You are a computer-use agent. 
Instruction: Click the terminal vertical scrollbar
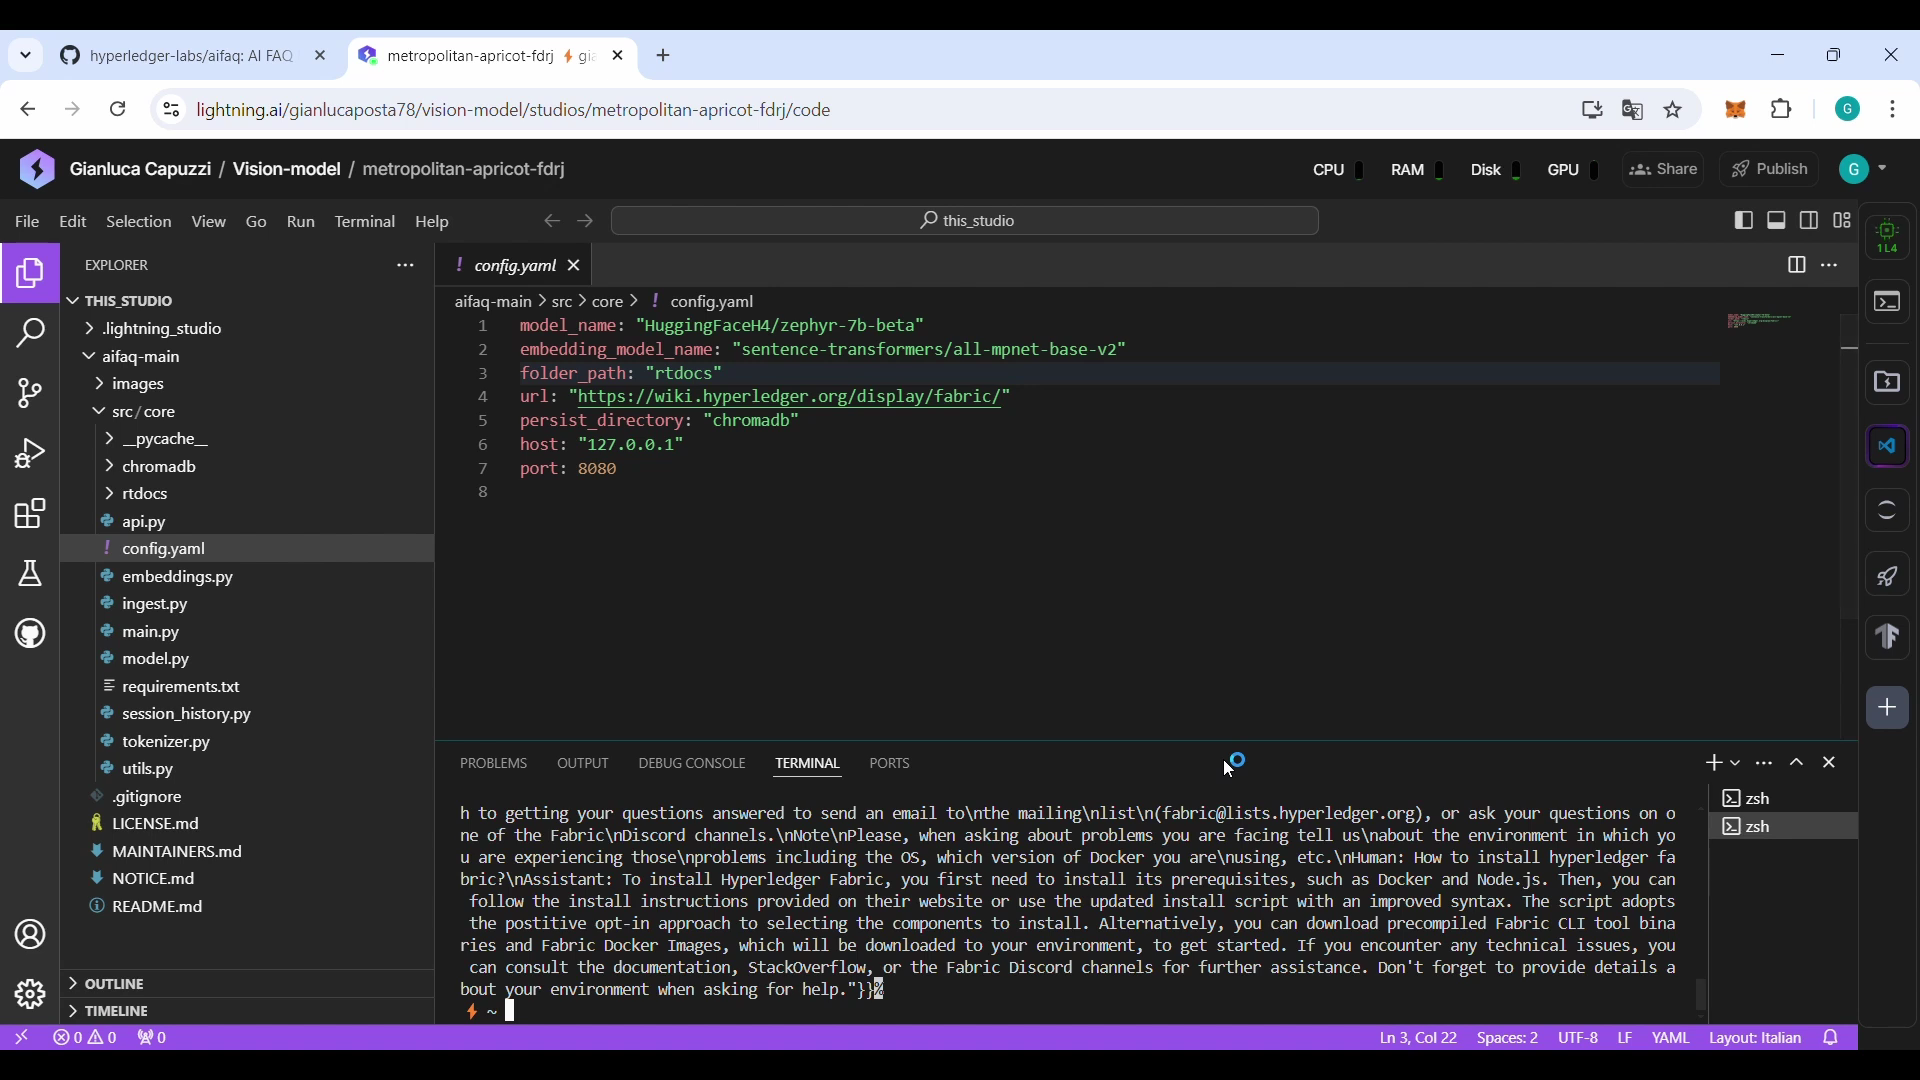(1702, 994)
